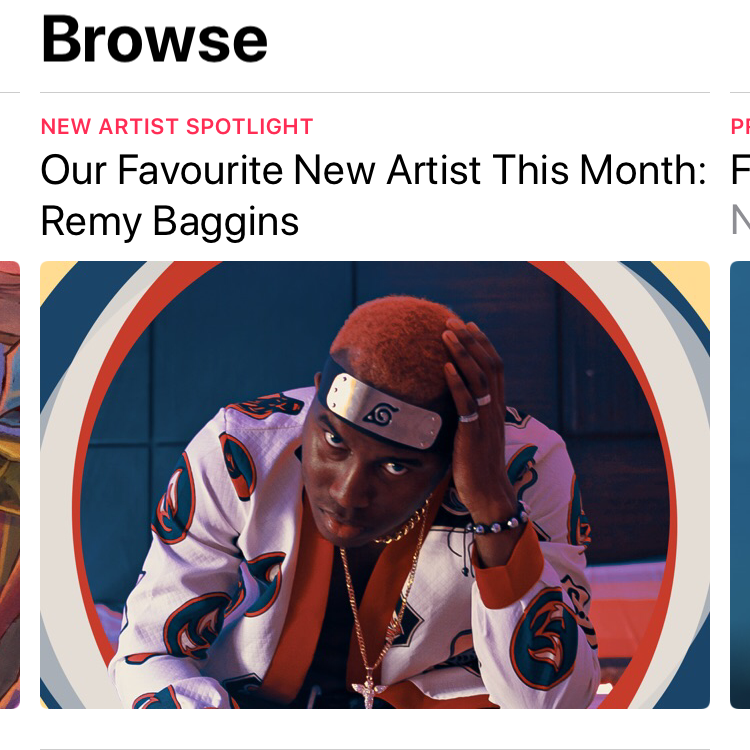Image resolution: width=750 pixels, height=750 pixels.
Task: Tap the cut-off pink label of next card
Action: (740, 127)
